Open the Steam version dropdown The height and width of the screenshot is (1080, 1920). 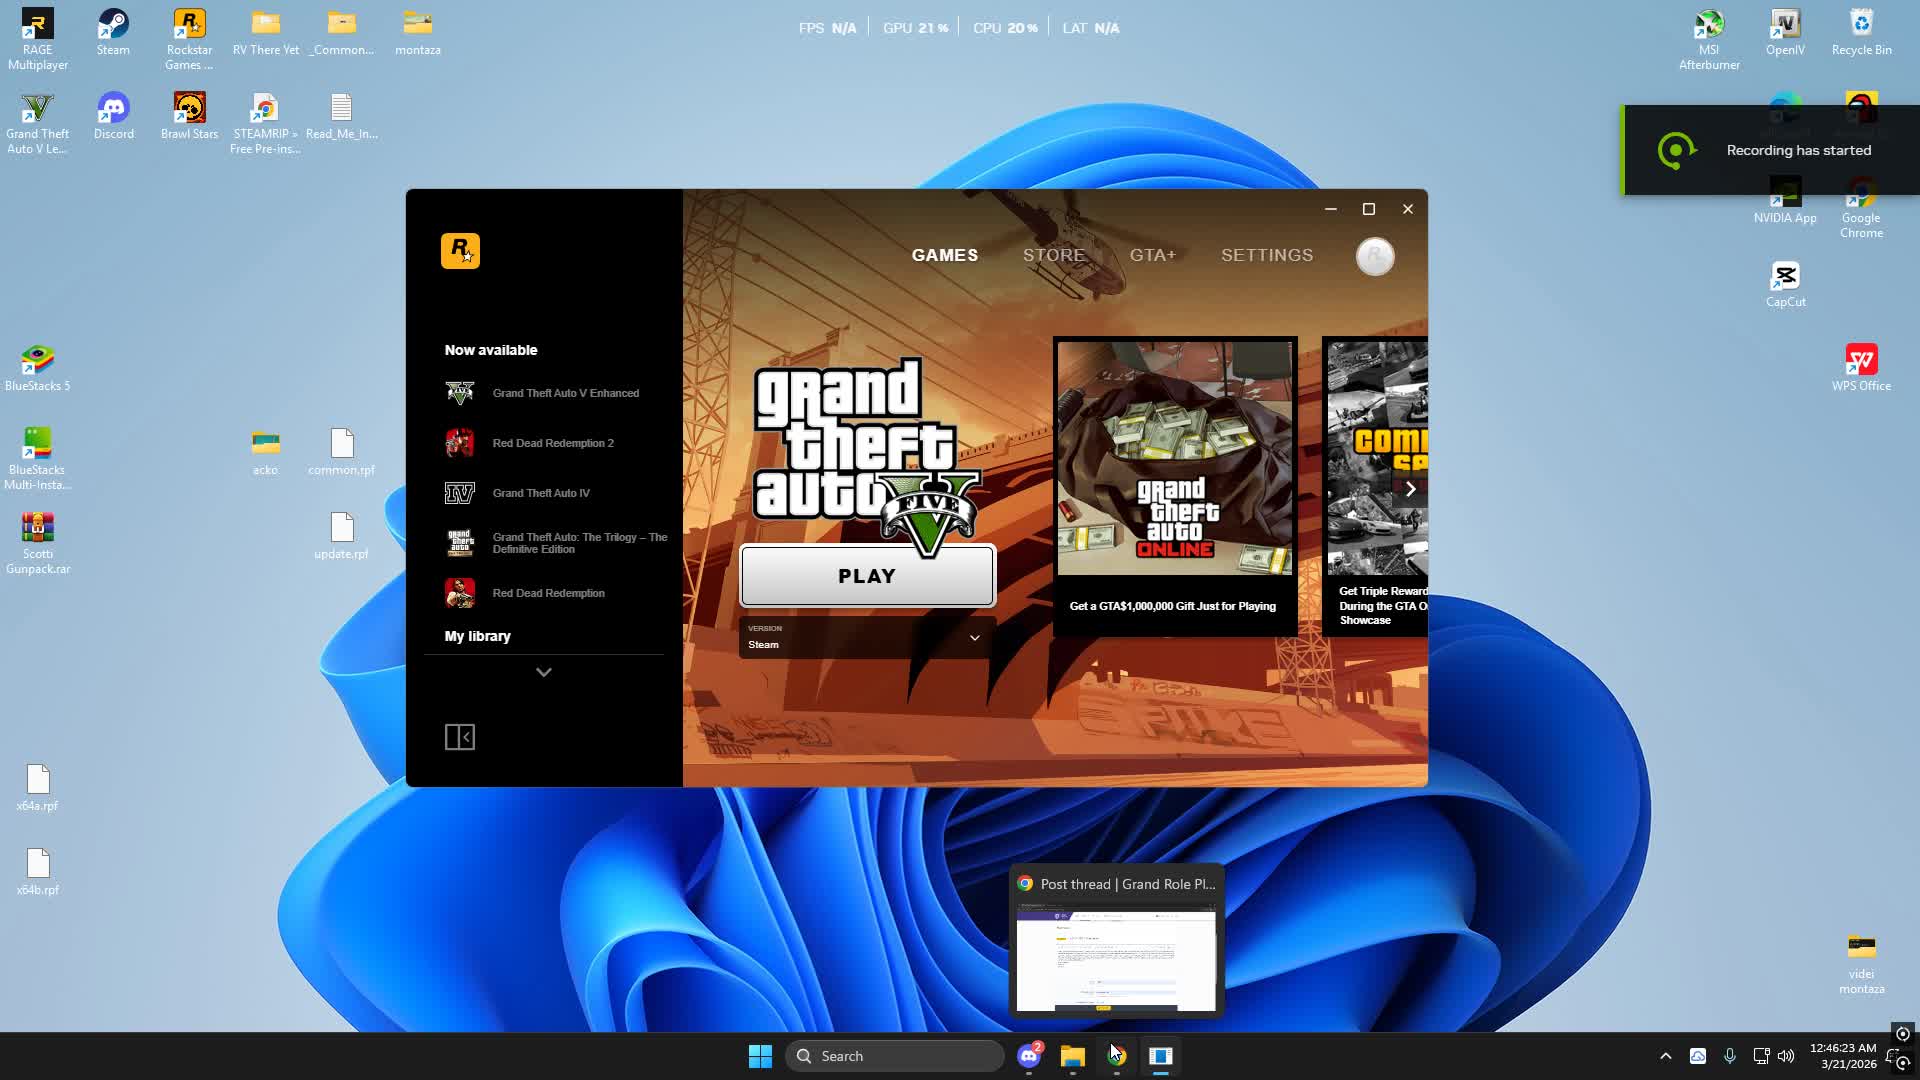(x=866, y=638)
